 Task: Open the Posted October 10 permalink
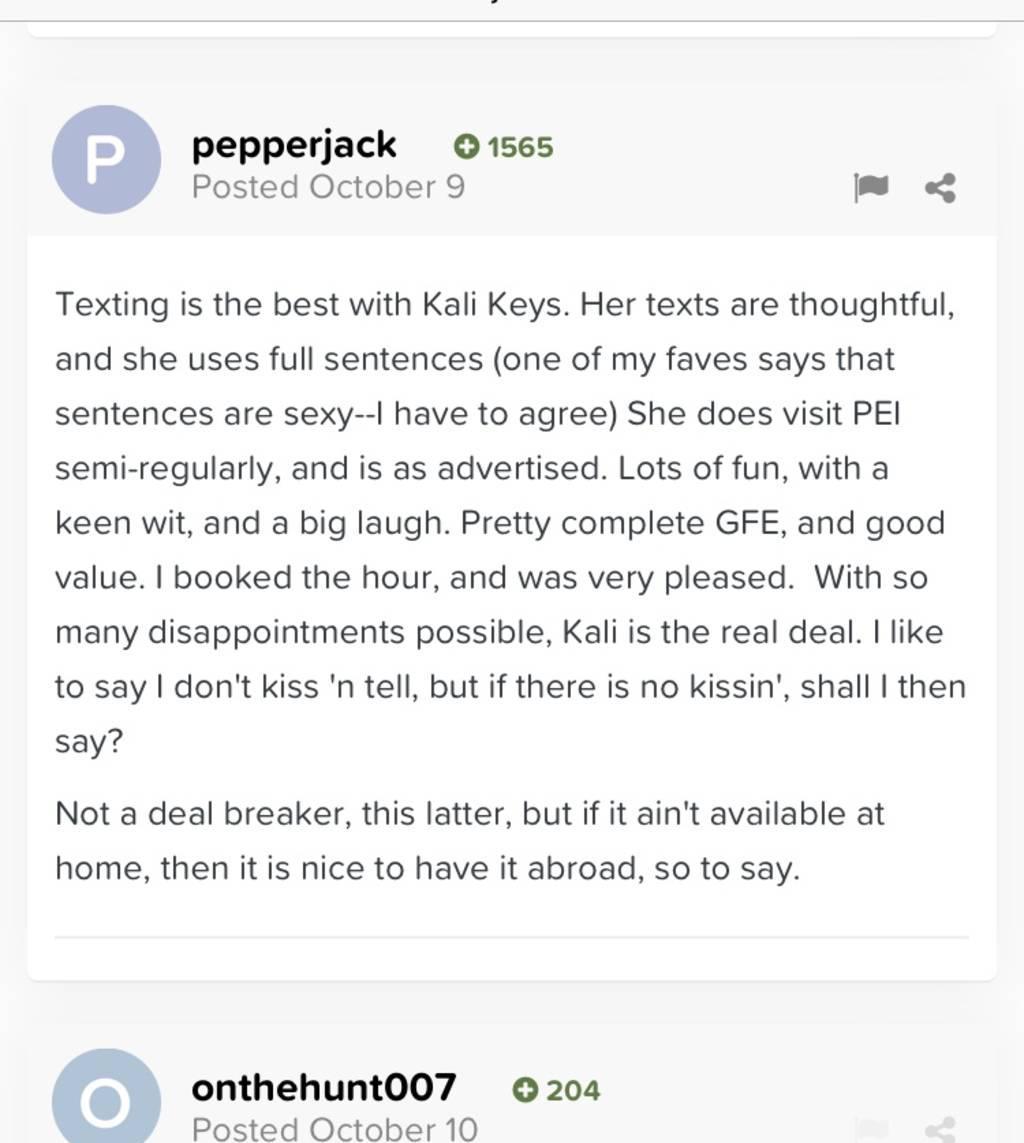(x=335, y=1128)
